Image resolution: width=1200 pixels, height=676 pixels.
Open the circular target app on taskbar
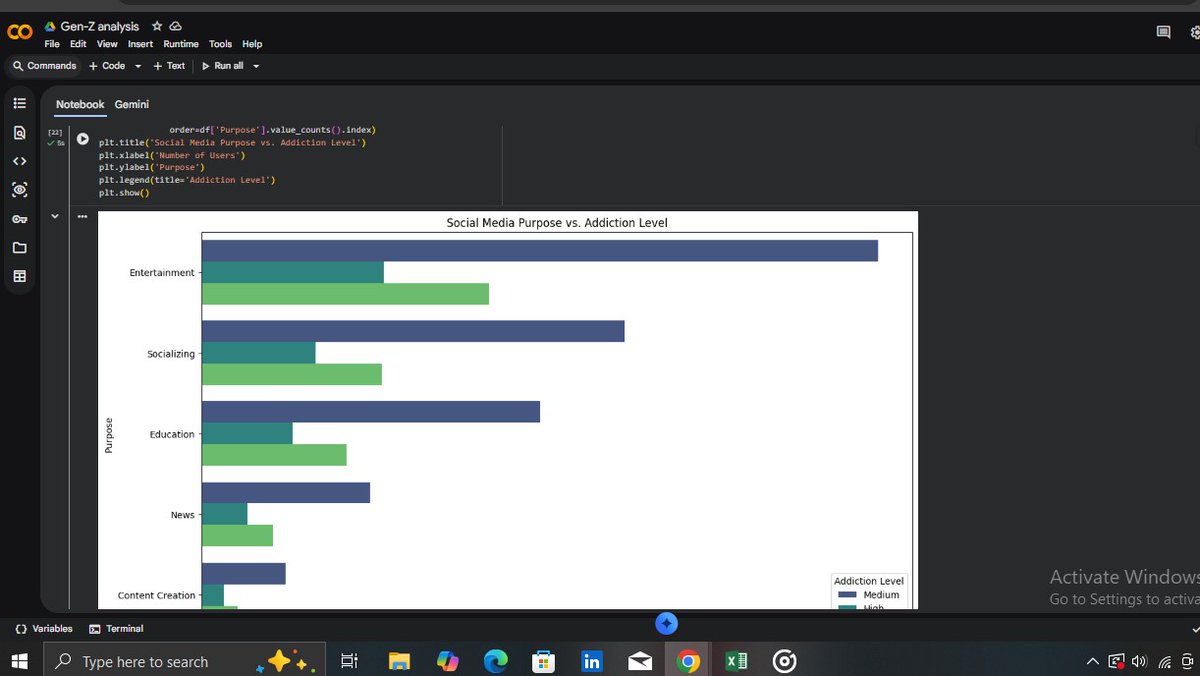coord(784,661)
